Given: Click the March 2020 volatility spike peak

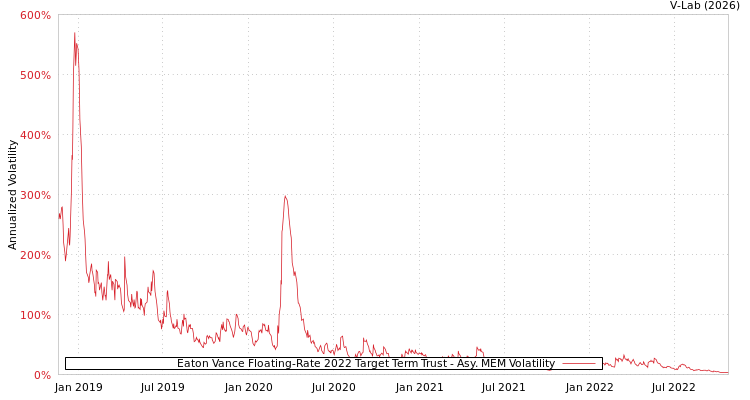Looking at the screenshot, I should (x=286, y=197).
